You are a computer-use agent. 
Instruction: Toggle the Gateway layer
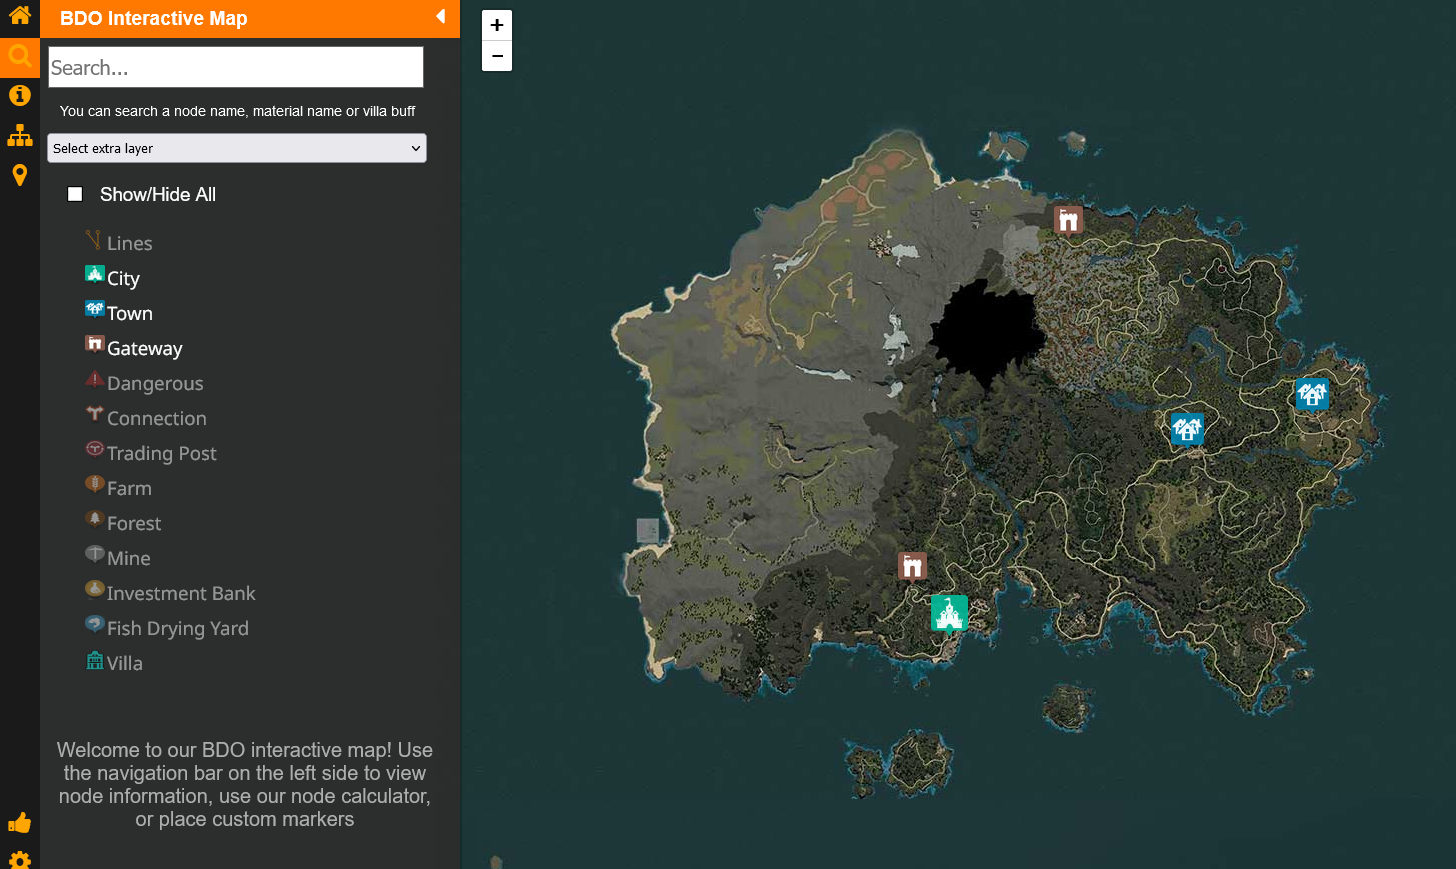[x=134, y=348]
